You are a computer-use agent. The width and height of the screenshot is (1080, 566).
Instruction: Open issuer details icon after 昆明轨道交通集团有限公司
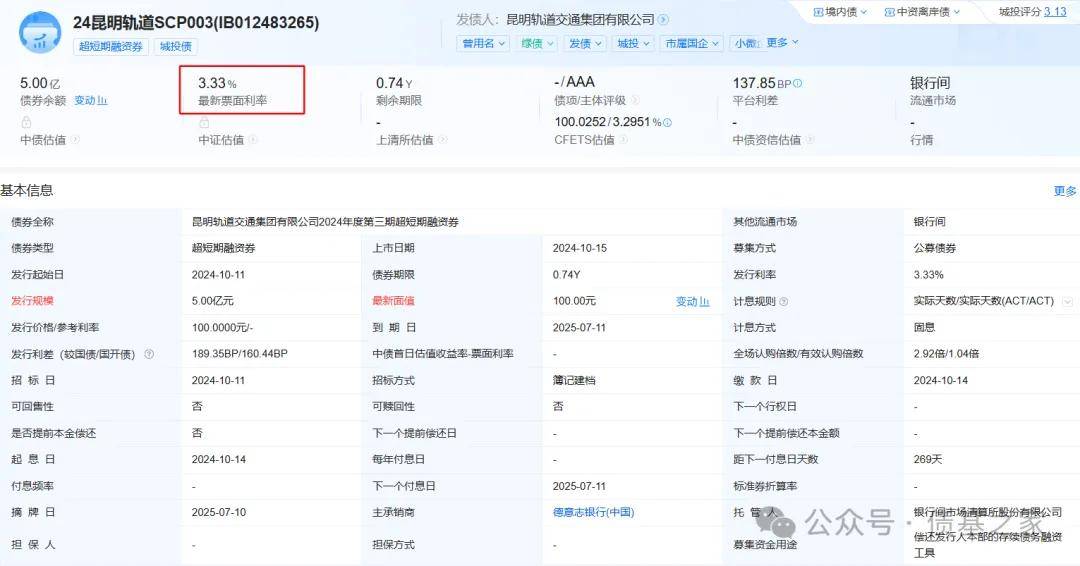point(663,20)
